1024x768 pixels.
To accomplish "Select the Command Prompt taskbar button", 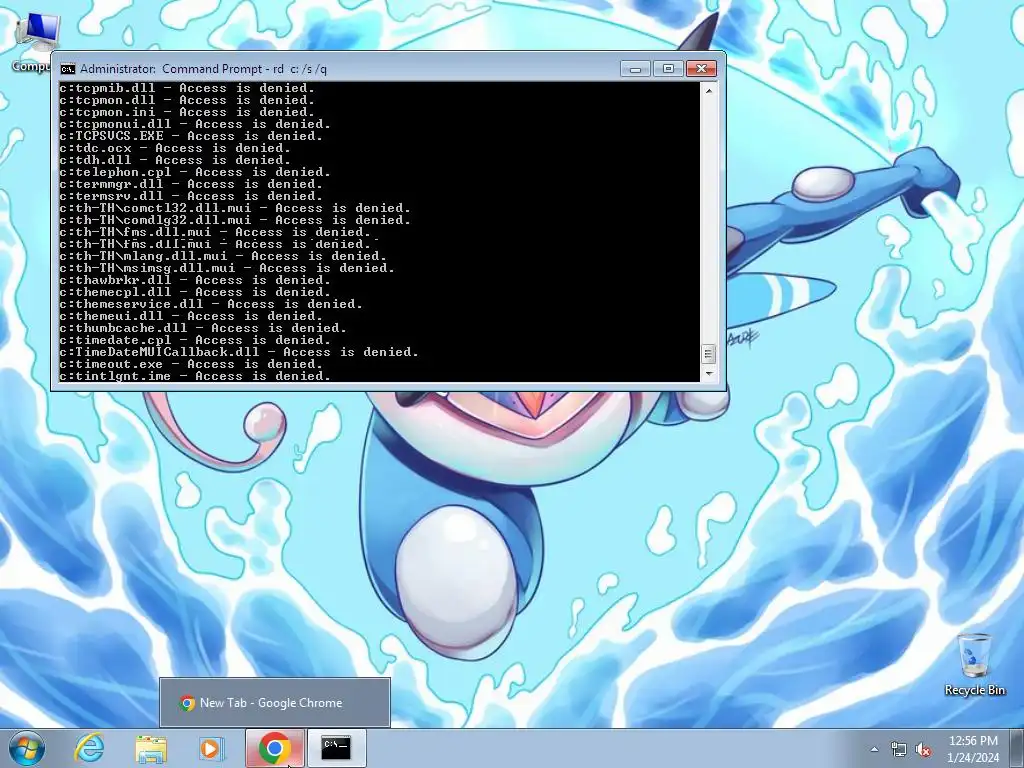I will (x=336, y=748).
